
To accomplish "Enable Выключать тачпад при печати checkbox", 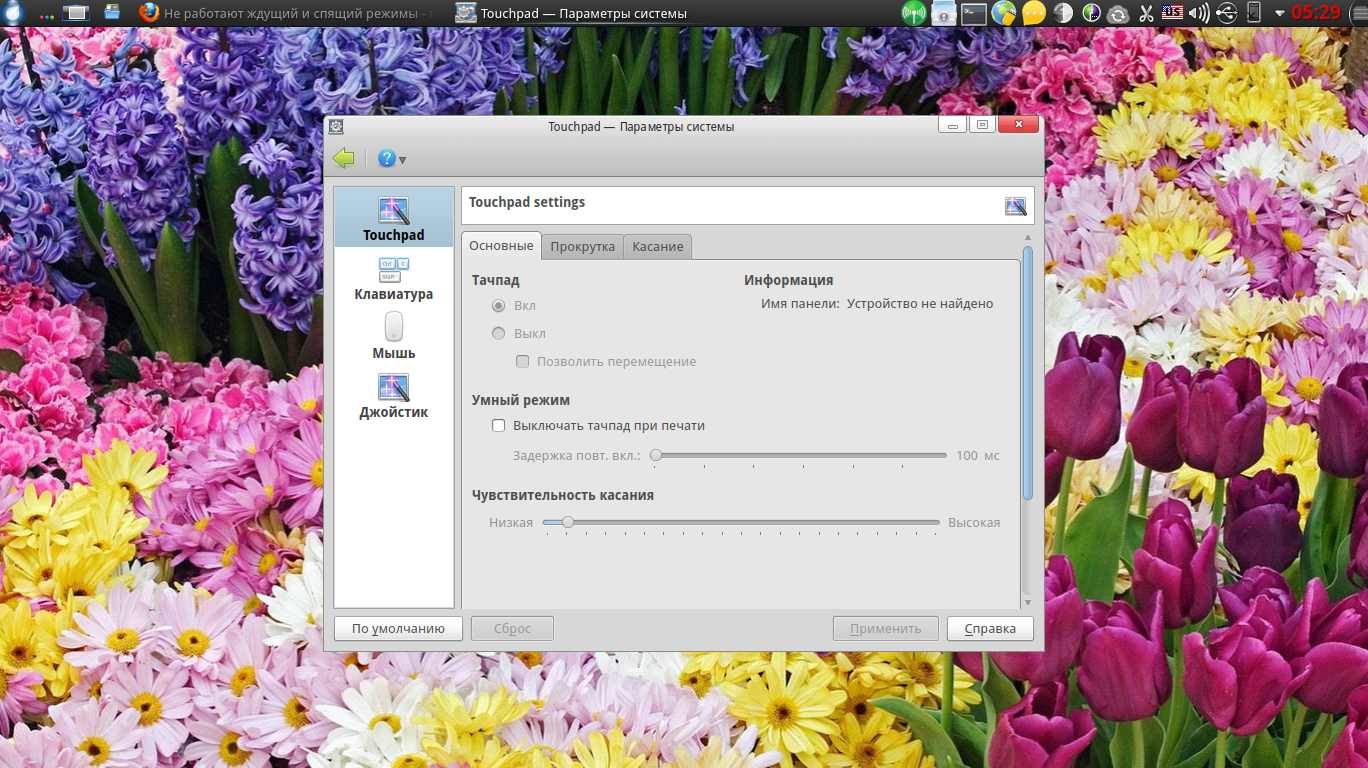I will (499, 426).
